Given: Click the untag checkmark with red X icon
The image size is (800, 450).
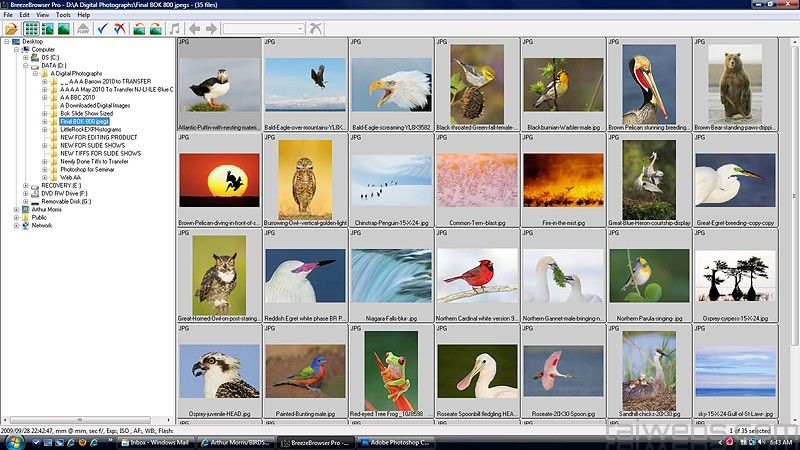Looking at the screenshot, I should [119, 29].
